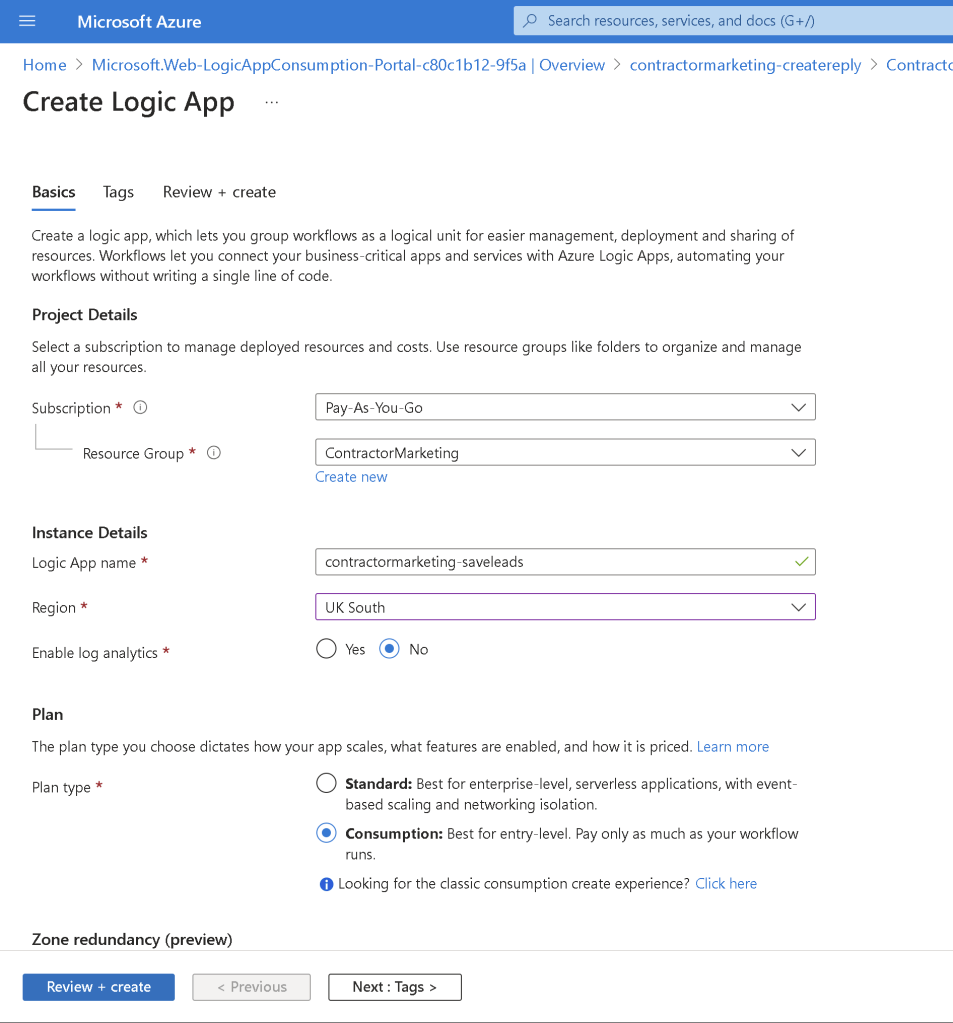Choose the Standard plan type
This screenshot has height=1023, width=953.
tap(326, 783)
